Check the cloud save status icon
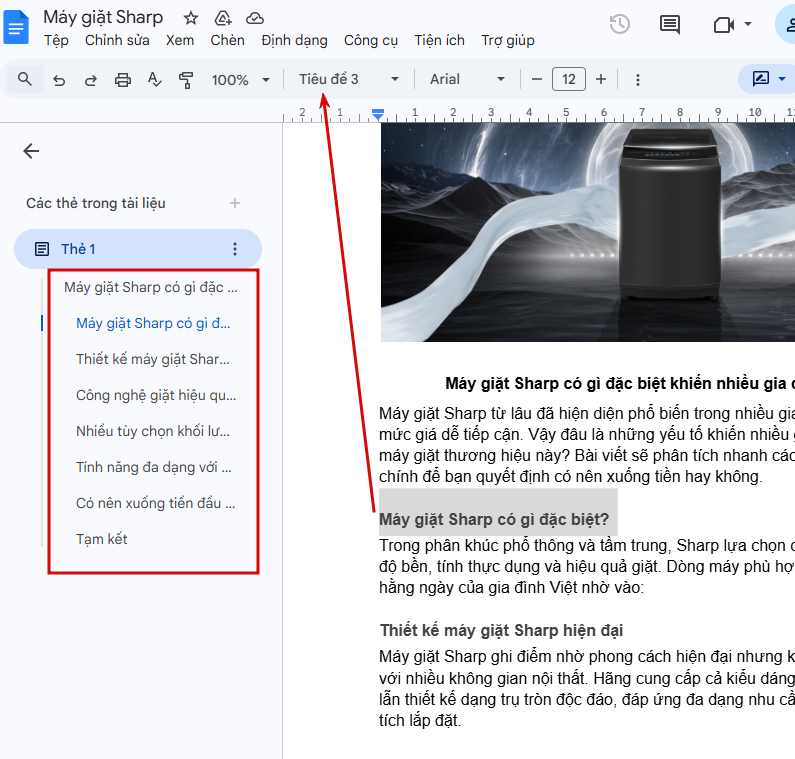Image resolution: width=795 pixels, height=759 pixels. [255, 19]
